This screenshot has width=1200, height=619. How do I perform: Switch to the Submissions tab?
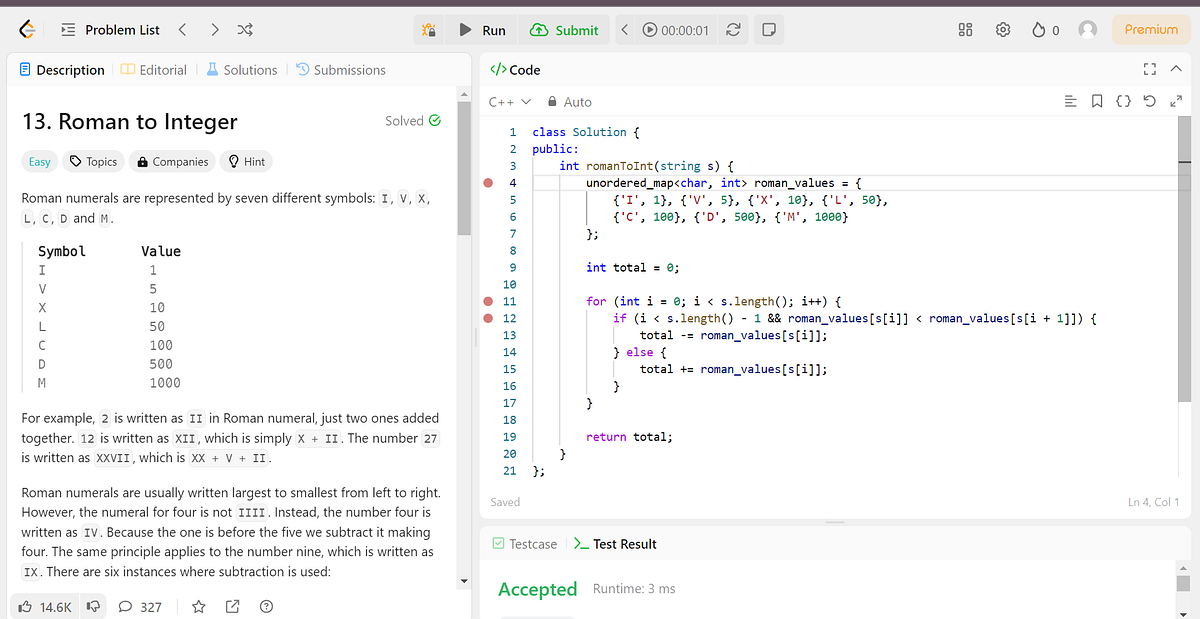pos(341,70)
